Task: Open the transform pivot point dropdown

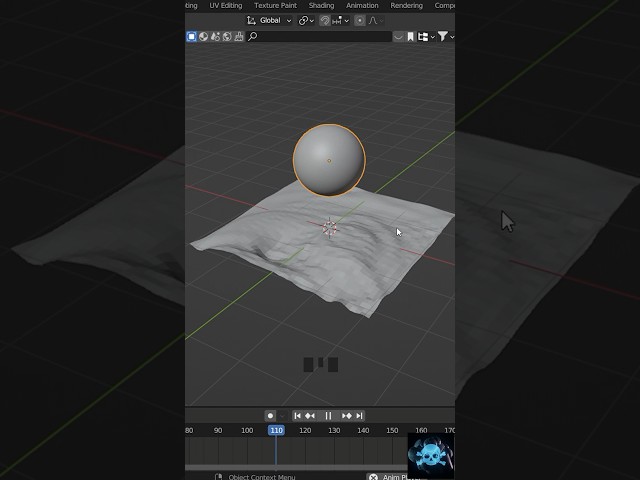Action: click(306, 20)
